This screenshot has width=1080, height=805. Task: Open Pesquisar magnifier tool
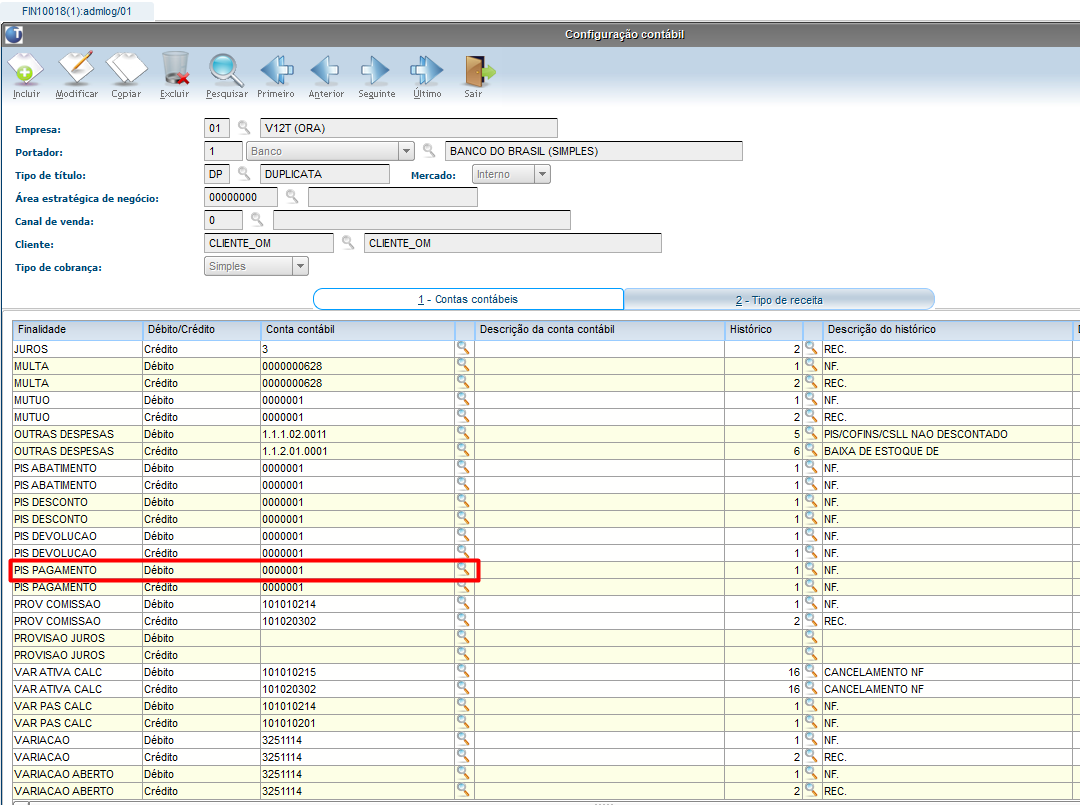click(x=226, y=69)
